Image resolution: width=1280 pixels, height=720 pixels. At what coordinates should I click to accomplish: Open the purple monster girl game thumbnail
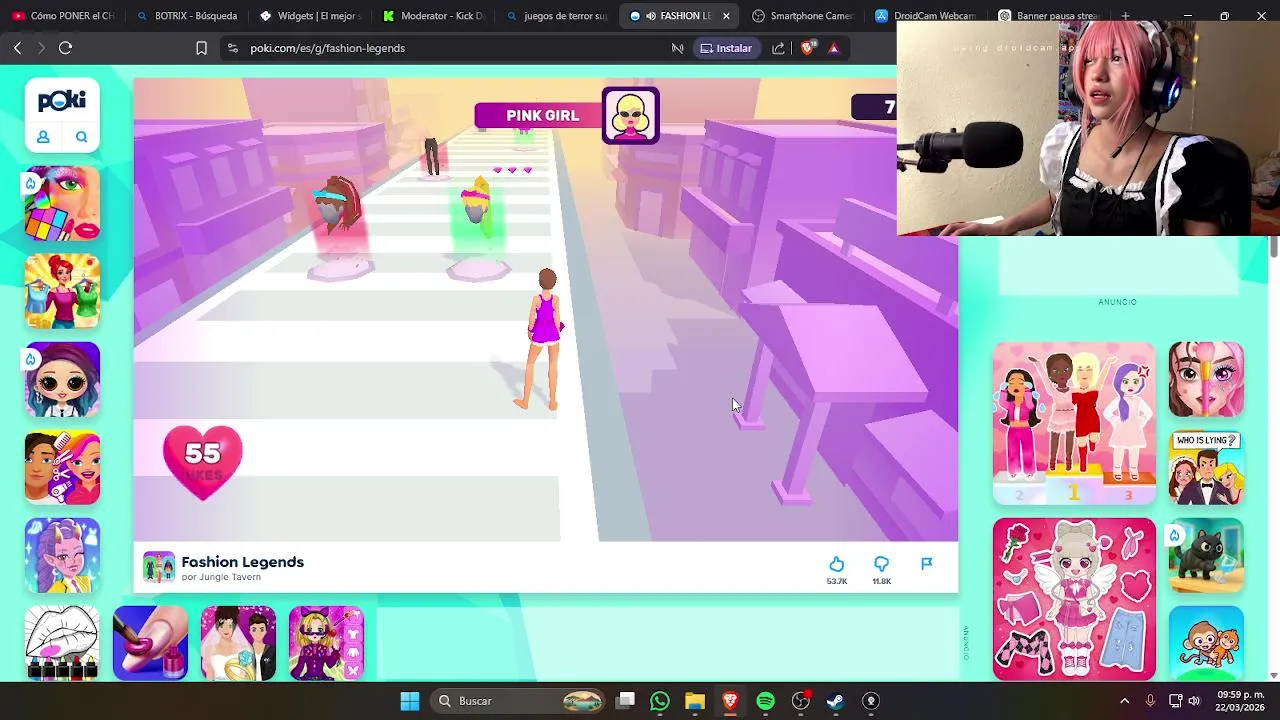(62, 555)
